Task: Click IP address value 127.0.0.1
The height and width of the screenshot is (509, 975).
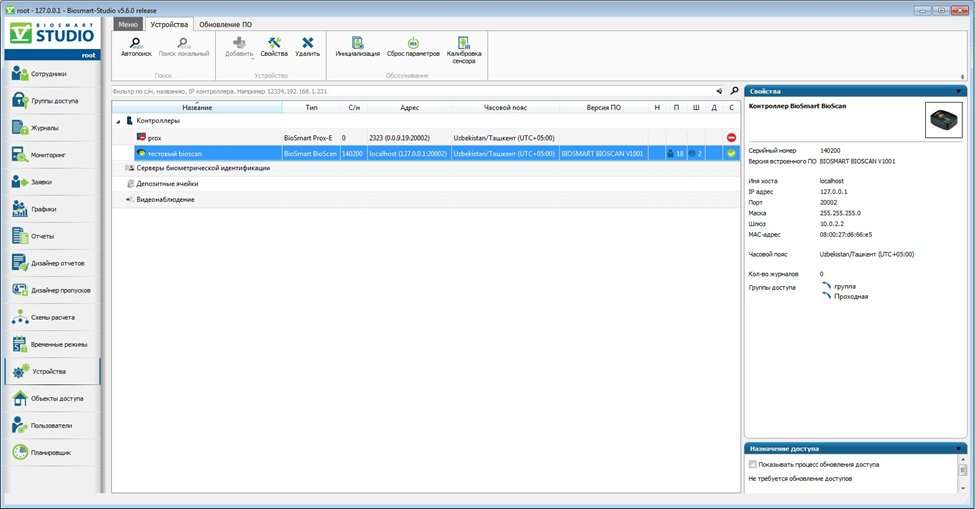Action: tap(833, 192)
